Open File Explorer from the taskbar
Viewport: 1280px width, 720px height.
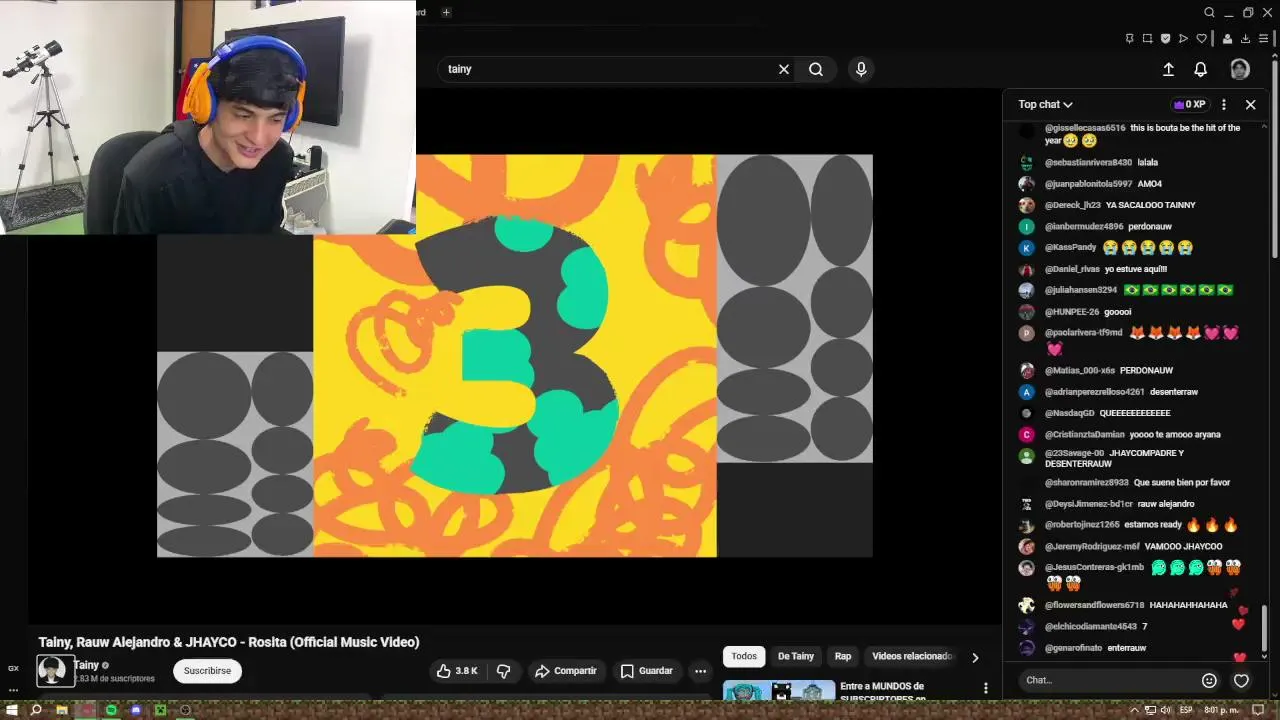[61, 710]
